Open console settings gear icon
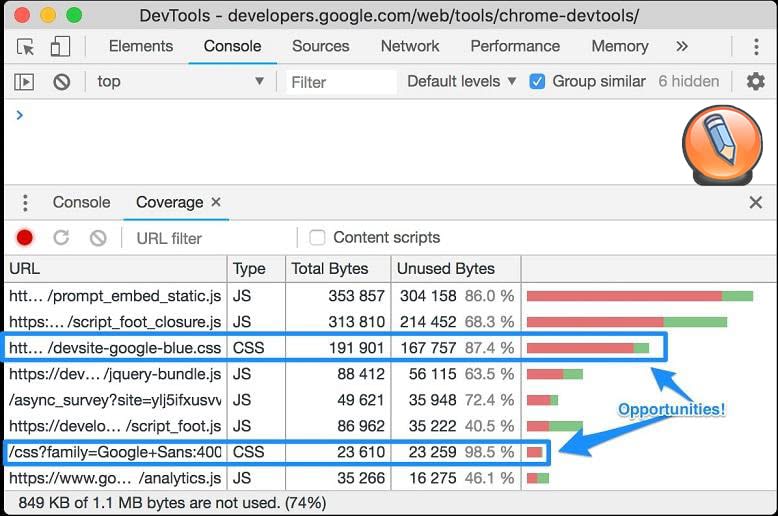The image size is (778, 516). tap(755, 82)
